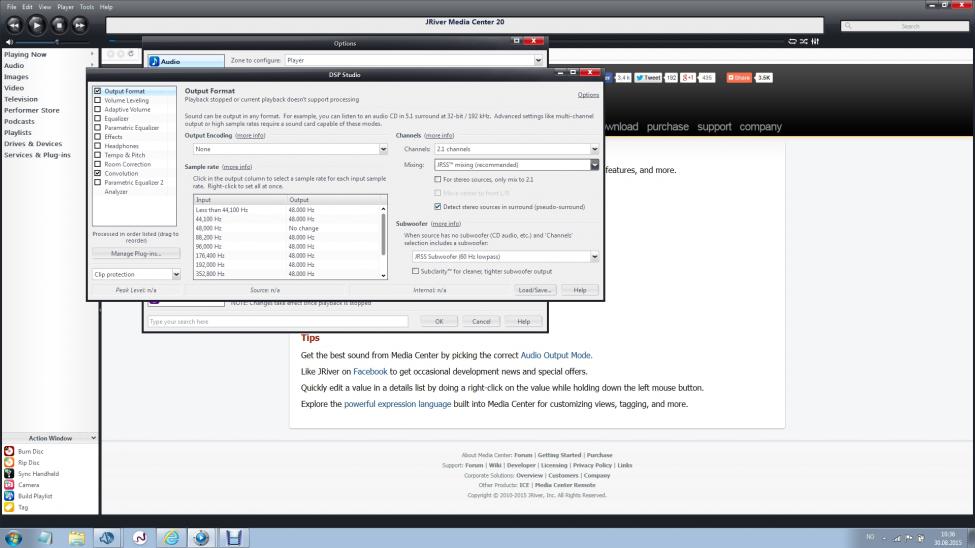975x548 pixels.
Task: Open the JRSS Subwoofer lowpass dropdown
Action: point(505,256)
